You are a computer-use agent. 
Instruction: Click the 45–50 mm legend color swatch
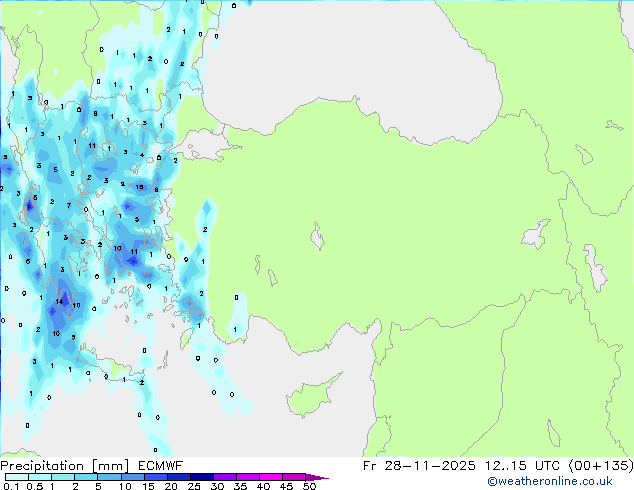pyautogui.click(x=294, y=477)
